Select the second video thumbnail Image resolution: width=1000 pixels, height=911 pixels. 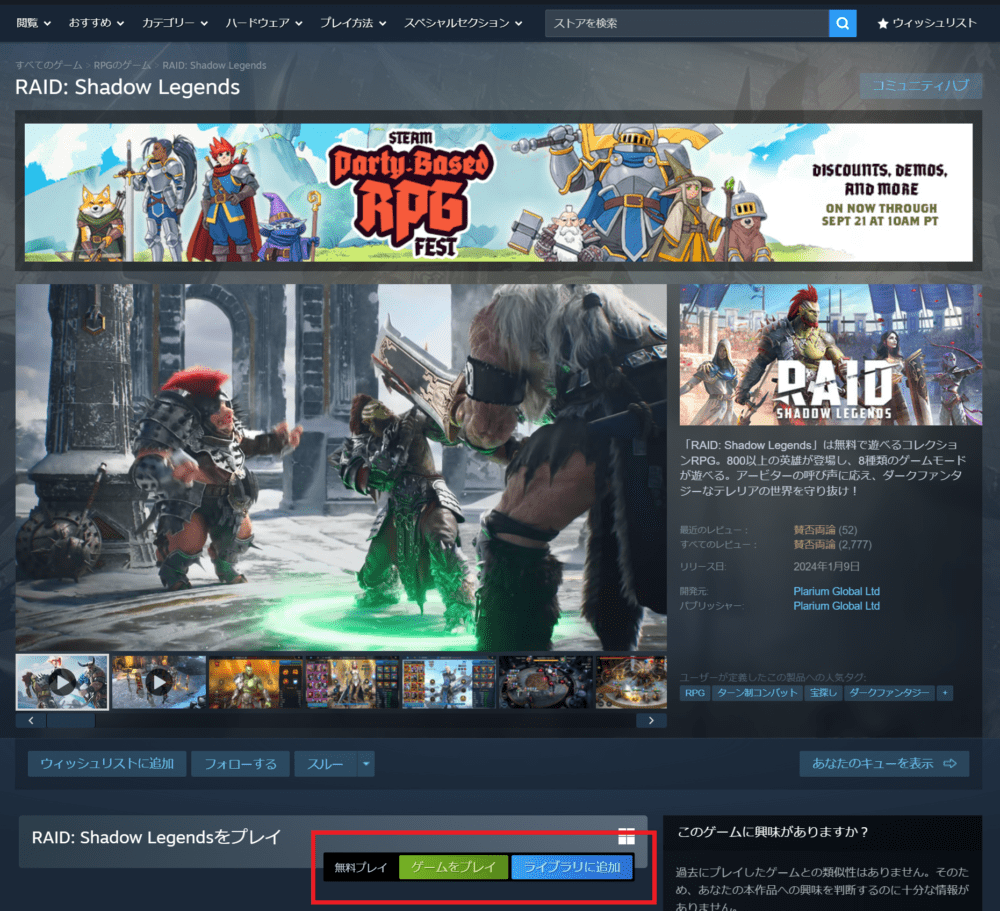pos(159,682)
